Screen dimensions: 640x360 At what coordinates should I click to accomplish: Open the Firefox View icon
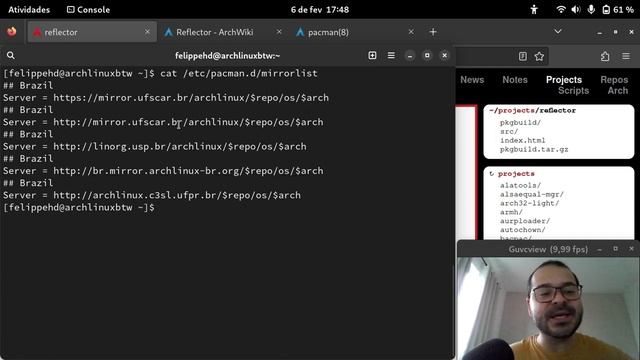[12, 32]
